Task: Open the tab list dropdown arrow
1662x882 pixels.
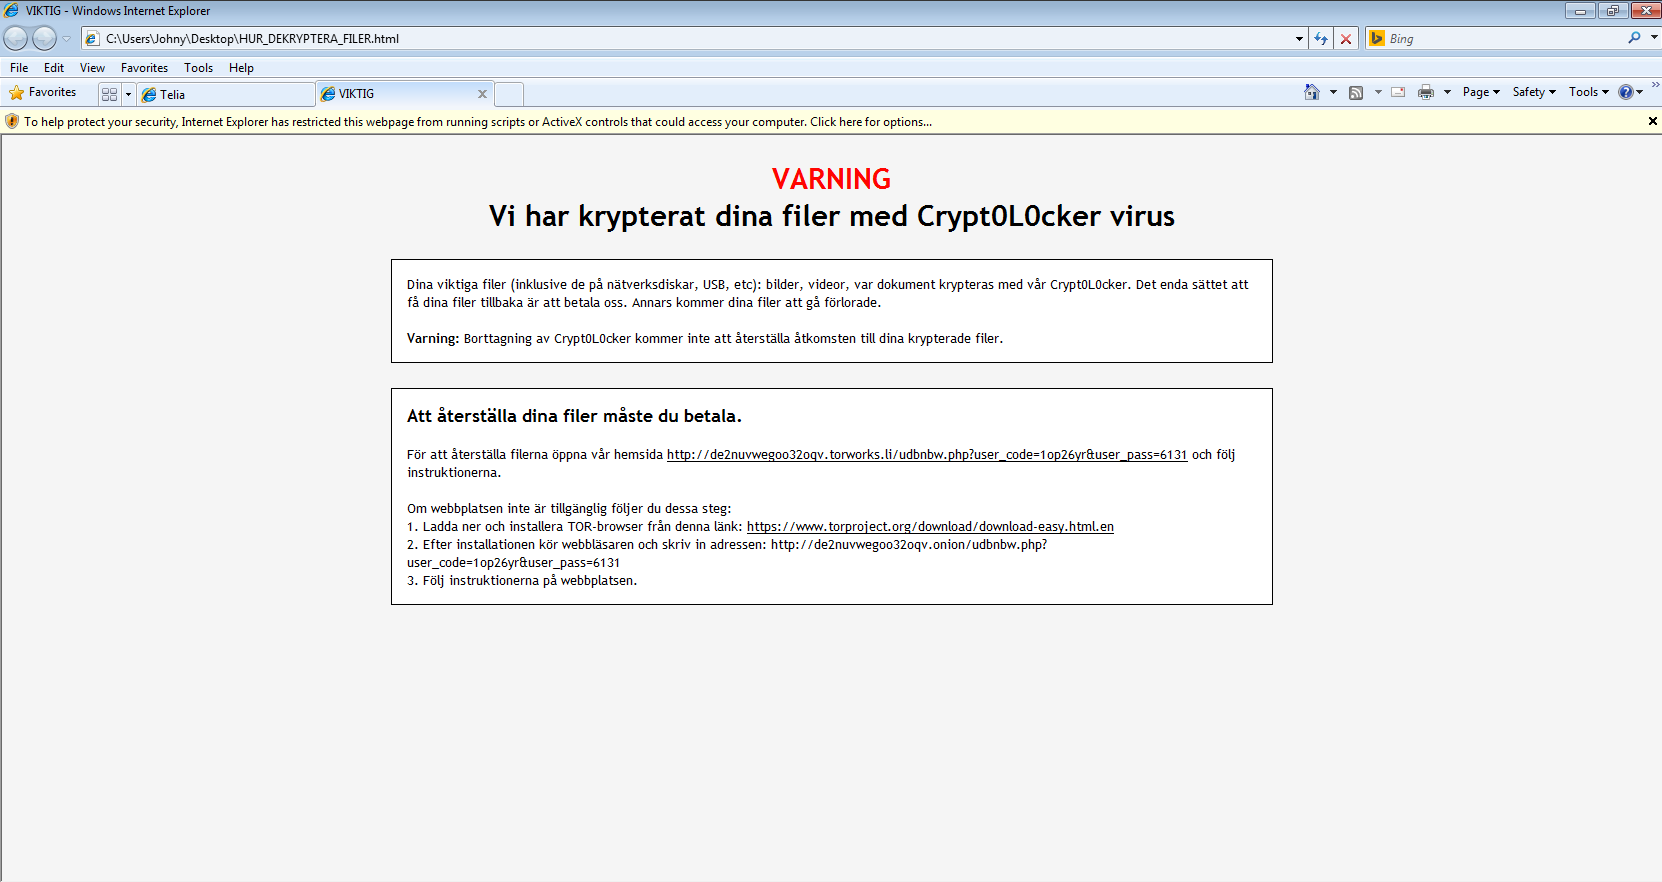Action: 128,94
